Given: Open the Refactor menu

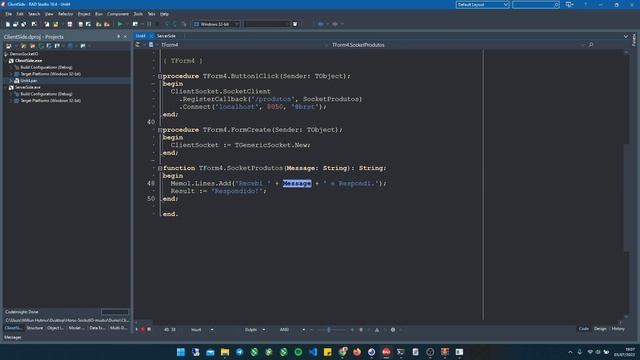Looking at the screenshot, I should click(65, 14).
